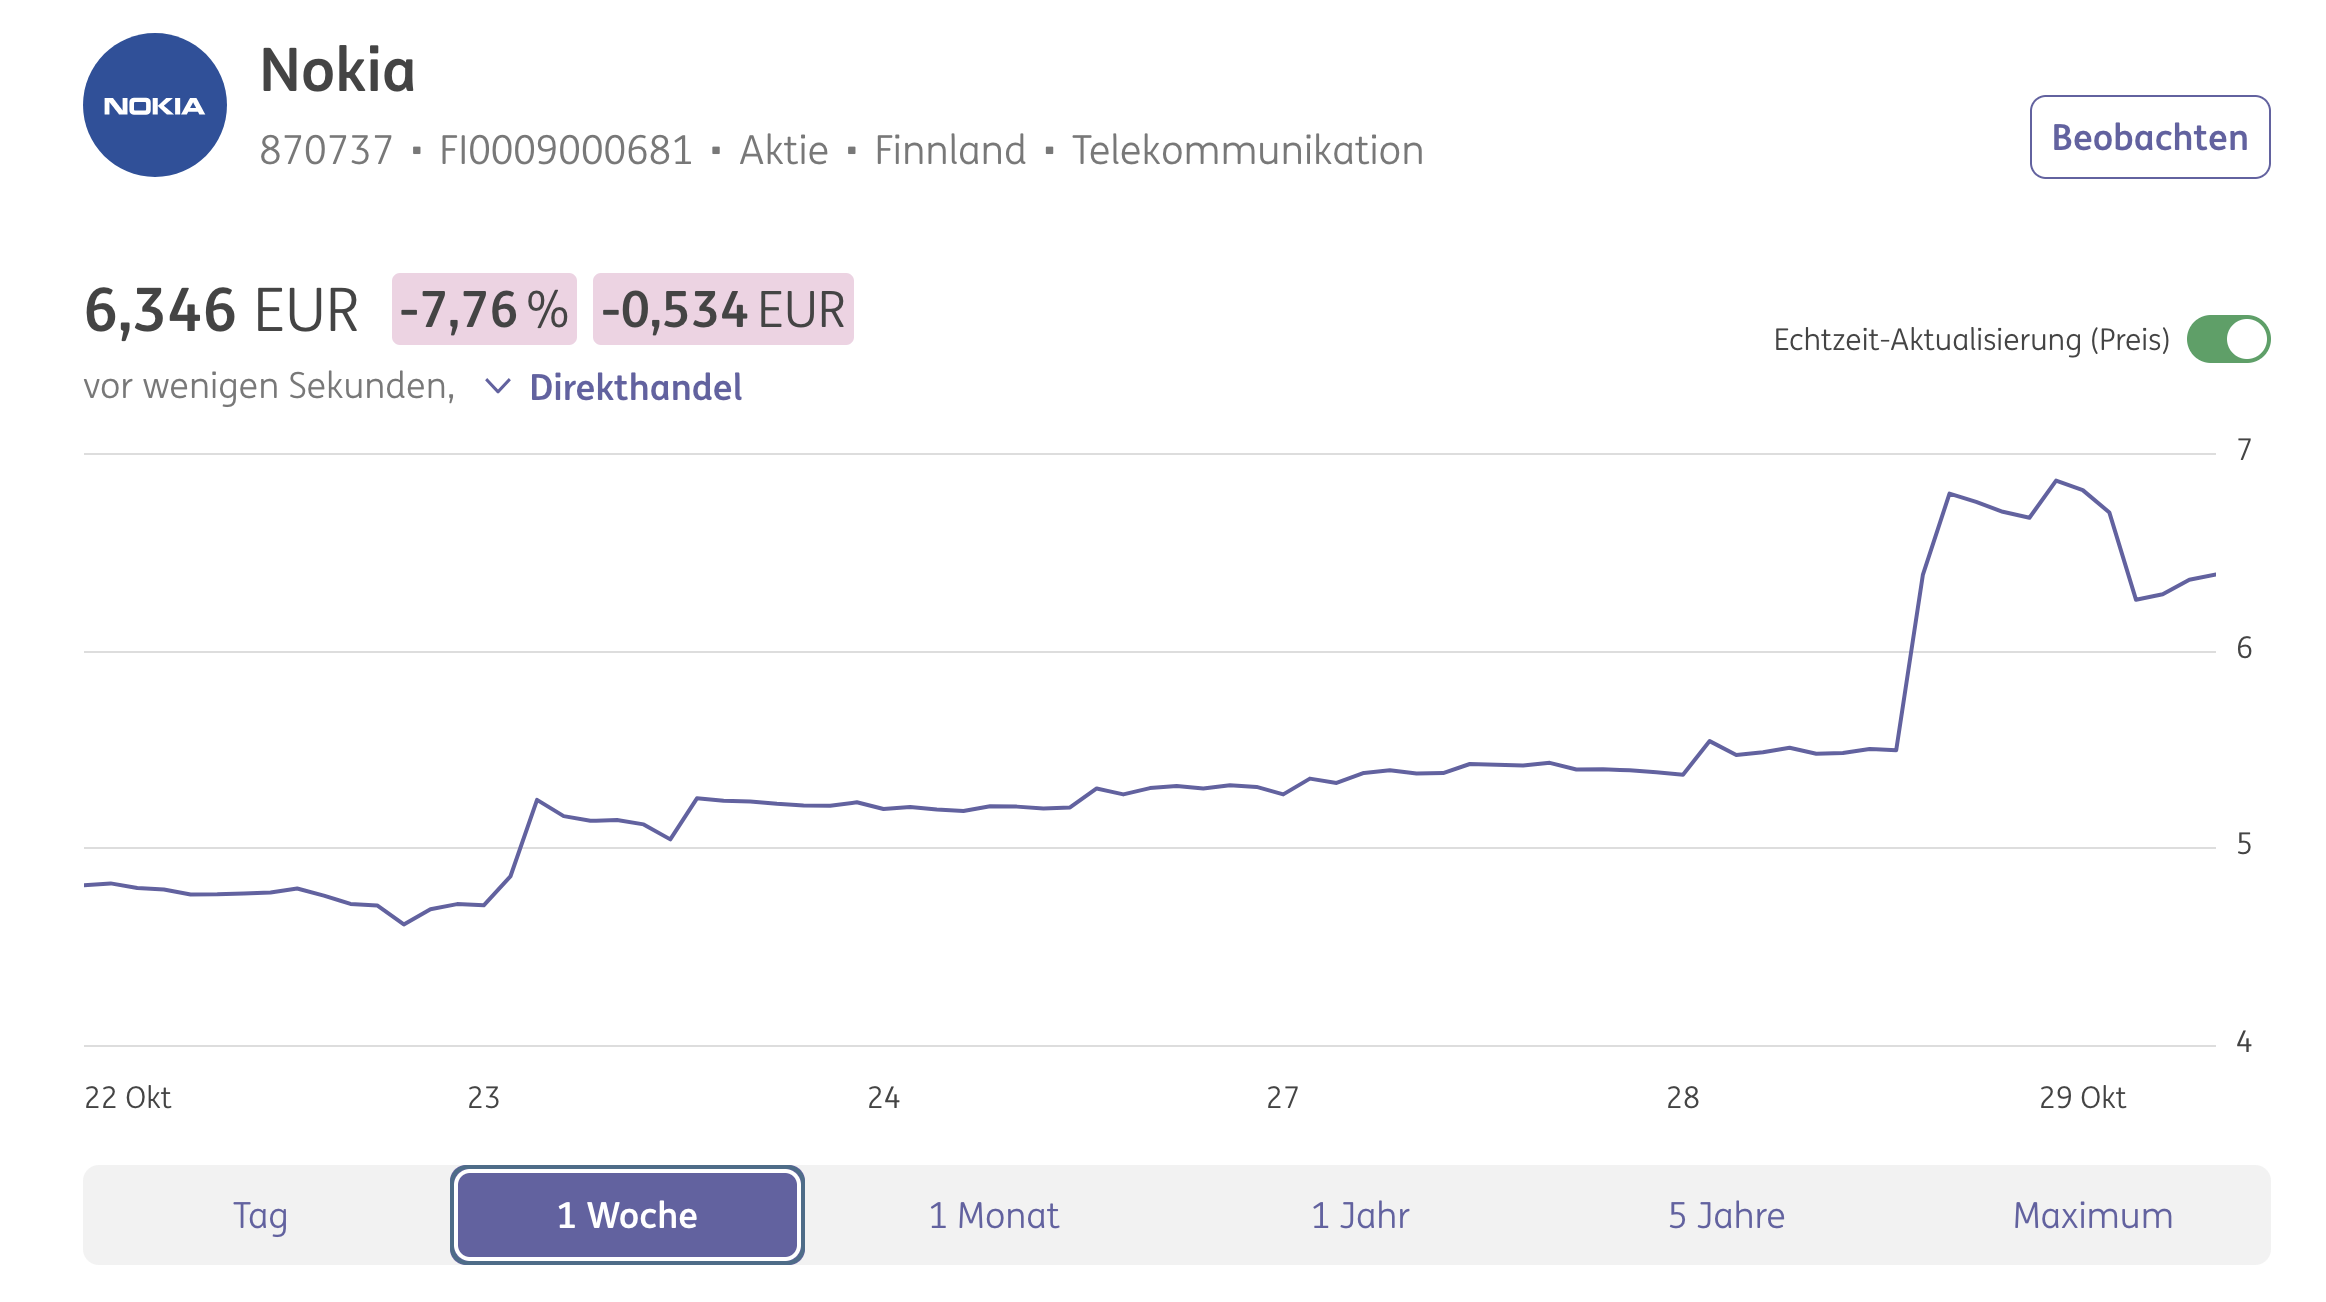
Task: Click the -0,534 EUR change badge
Action: pyautogui.click(x=722, y=309)
